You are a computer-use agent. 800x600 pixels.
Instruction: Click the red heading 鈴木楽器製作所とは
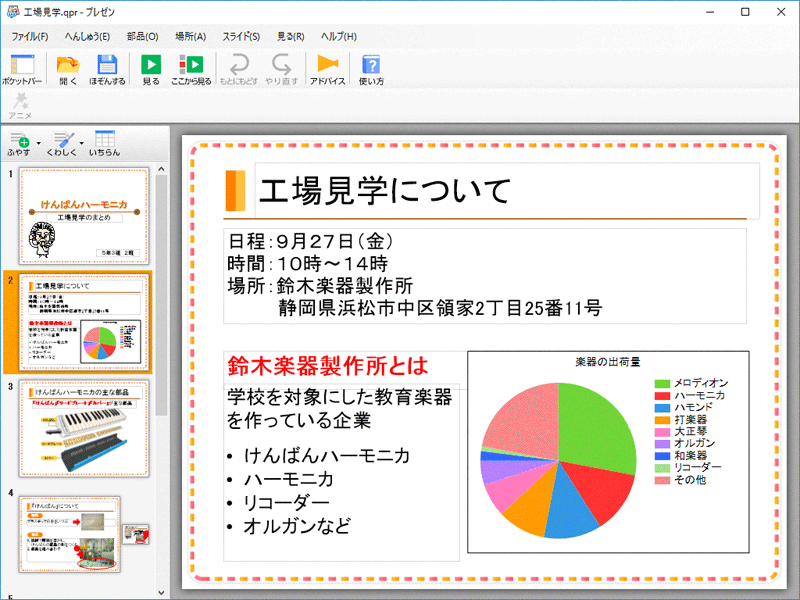pos(328,366)
